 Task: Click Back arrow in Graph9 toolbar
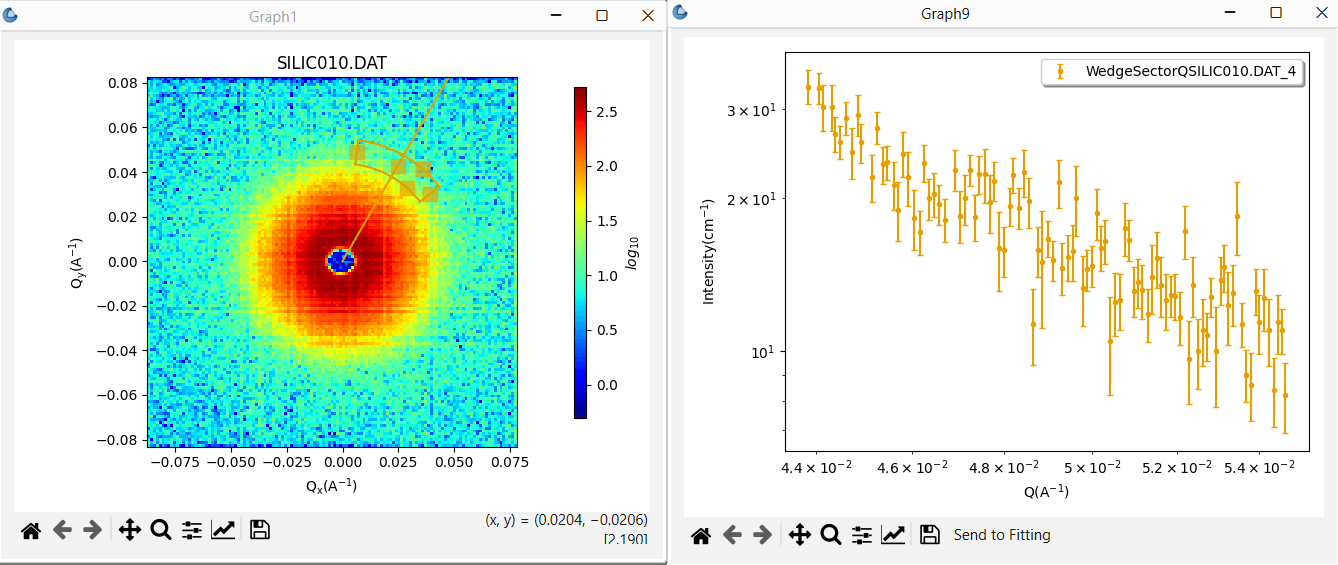pyautogui.click(x=732, y=536)
